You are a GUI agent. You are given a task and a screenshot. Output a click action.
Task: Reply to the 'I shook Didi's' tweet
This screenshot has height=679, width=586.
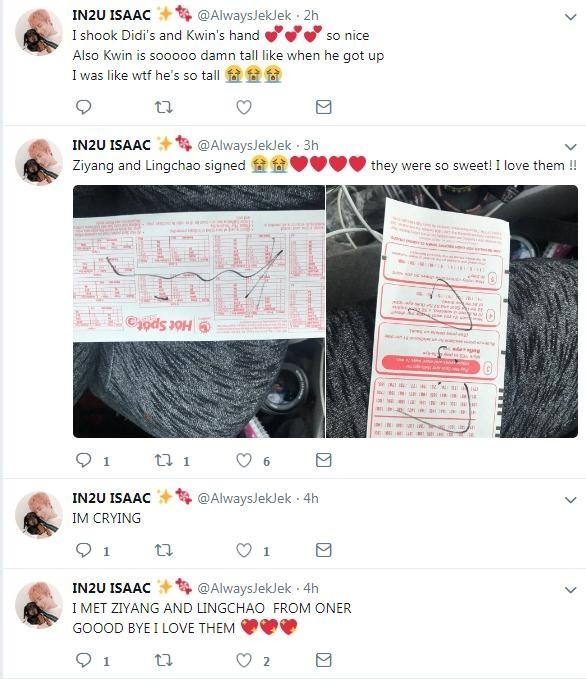click(83, 107)
